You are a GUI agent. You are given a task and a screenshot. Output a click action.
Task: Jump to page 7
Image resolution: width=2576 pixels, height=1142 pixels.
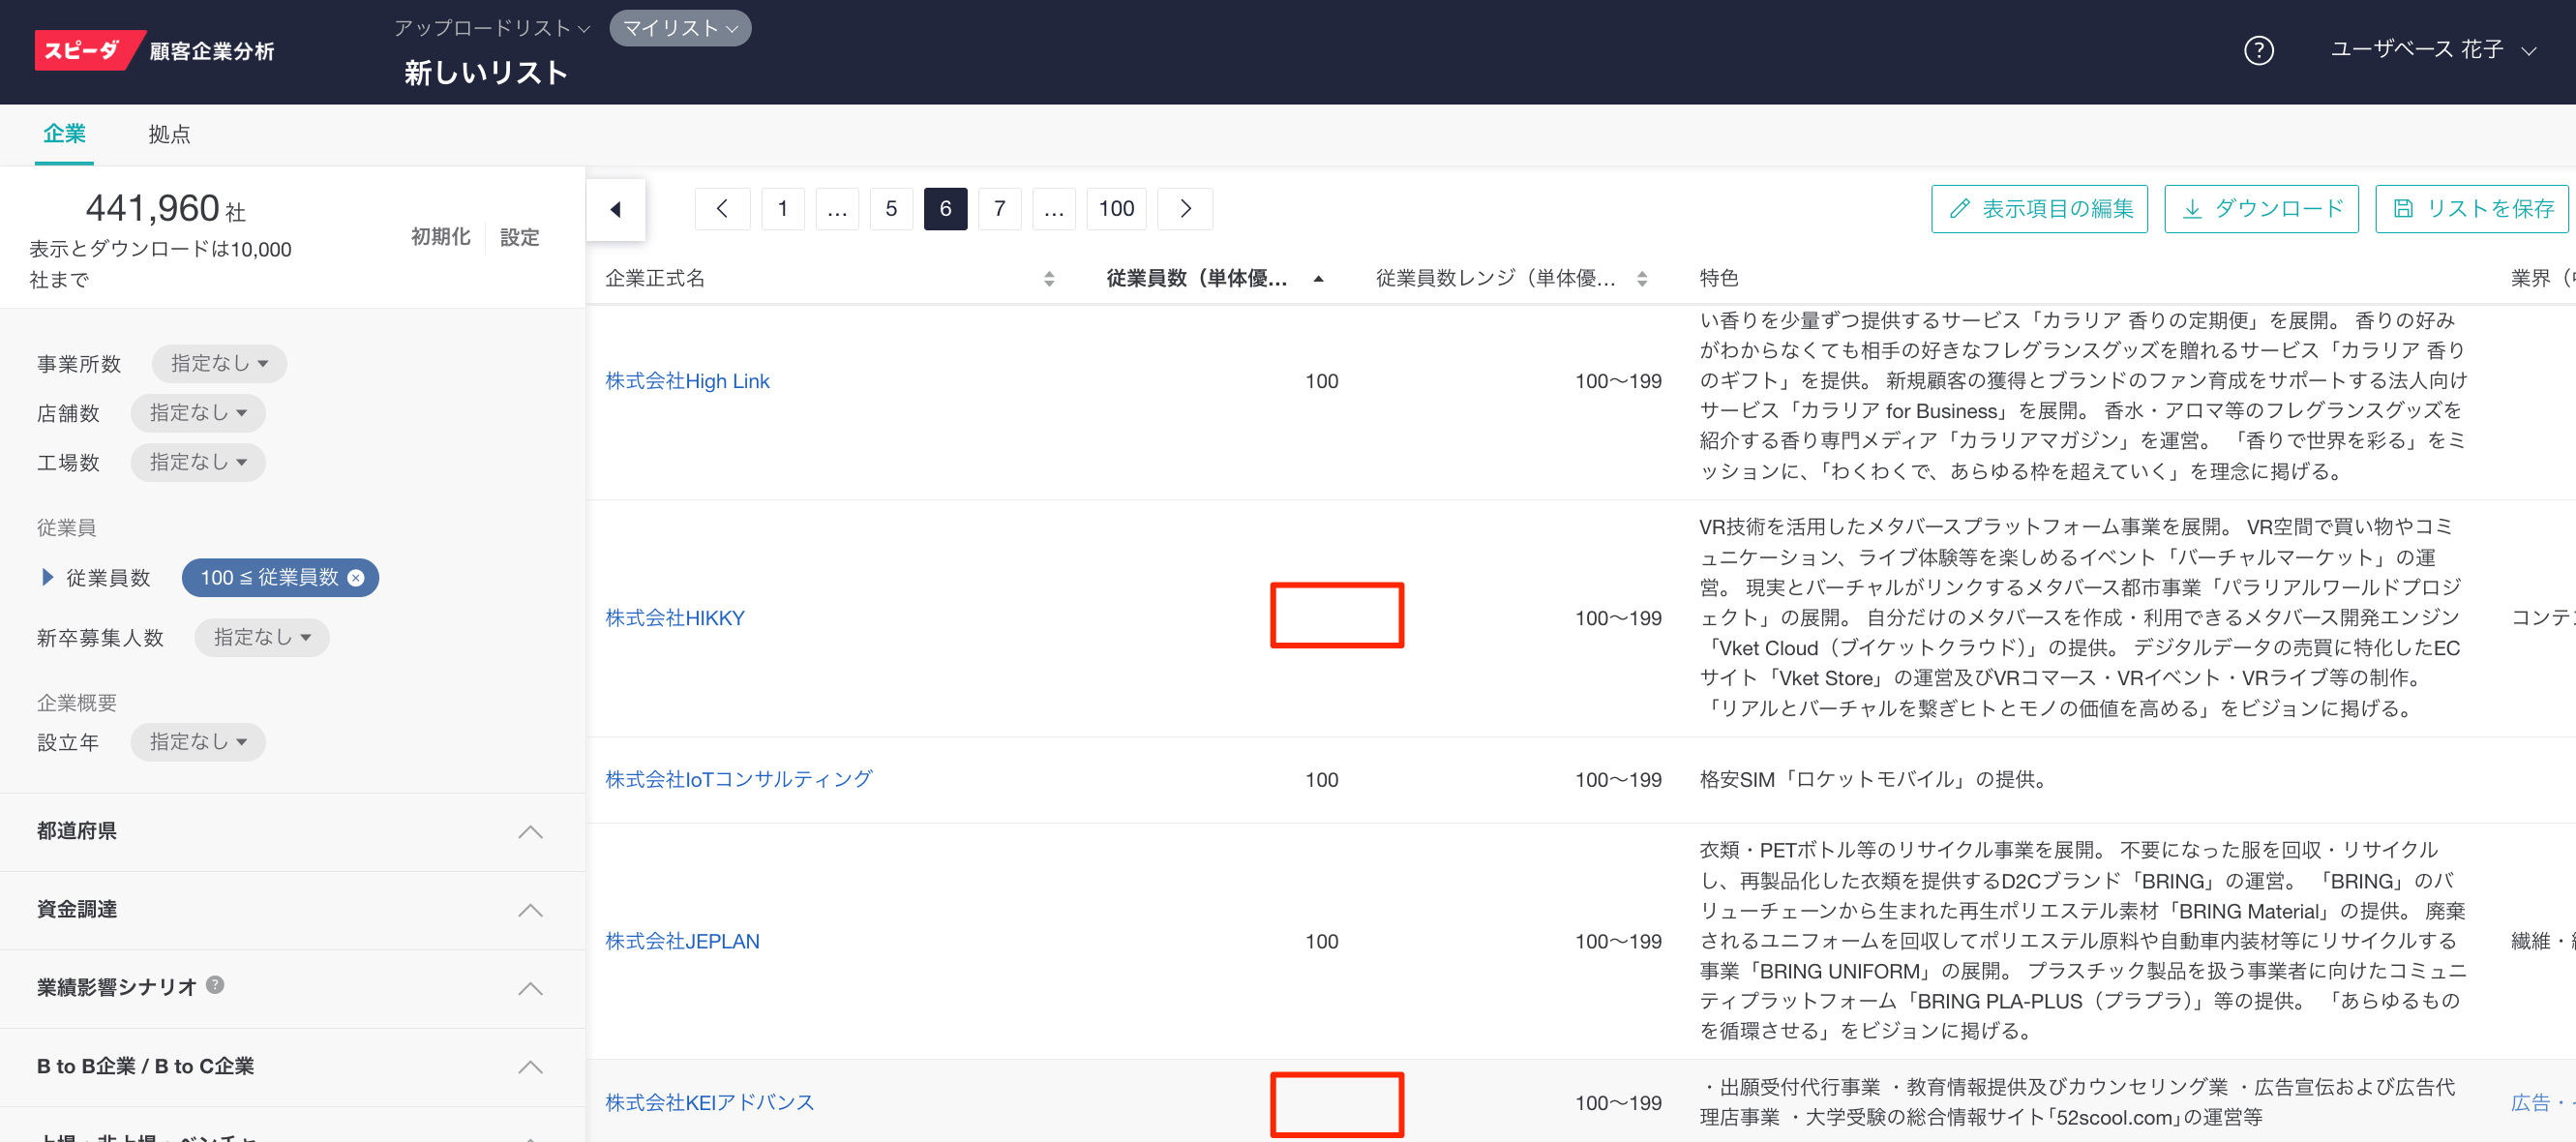998,209
